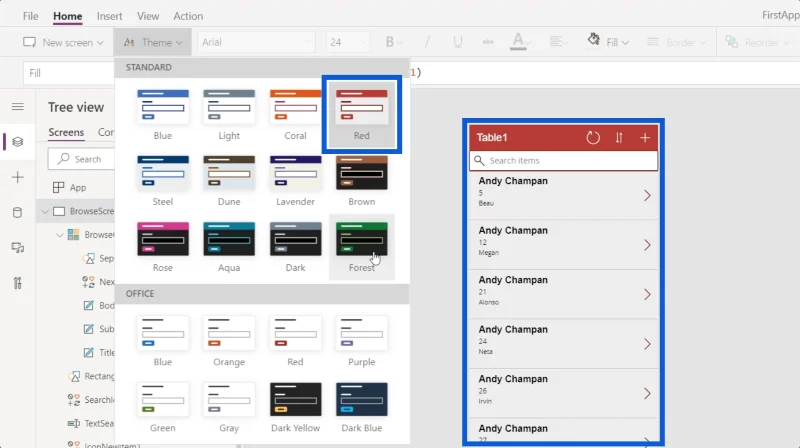Viewport: 800px width, 448px height.
Task: Open the Data sources cylinder icon
Action: (18, 212)
